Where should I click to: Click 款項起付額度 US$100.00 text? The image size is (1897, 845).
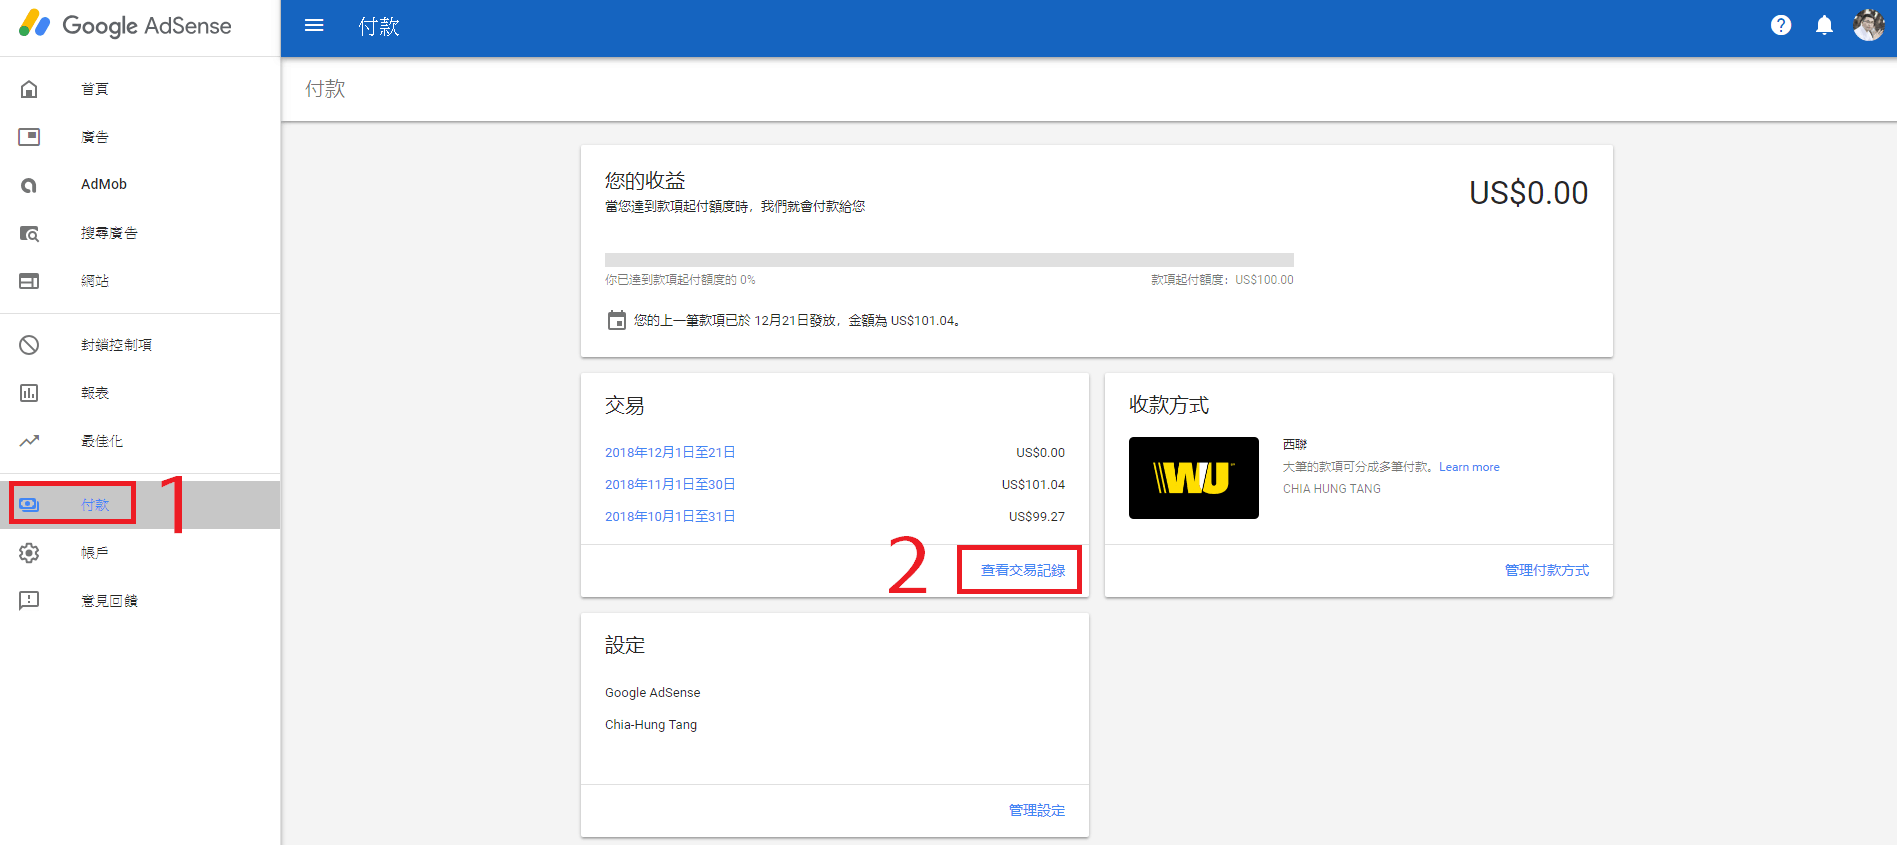click(x=1222, y=280)
